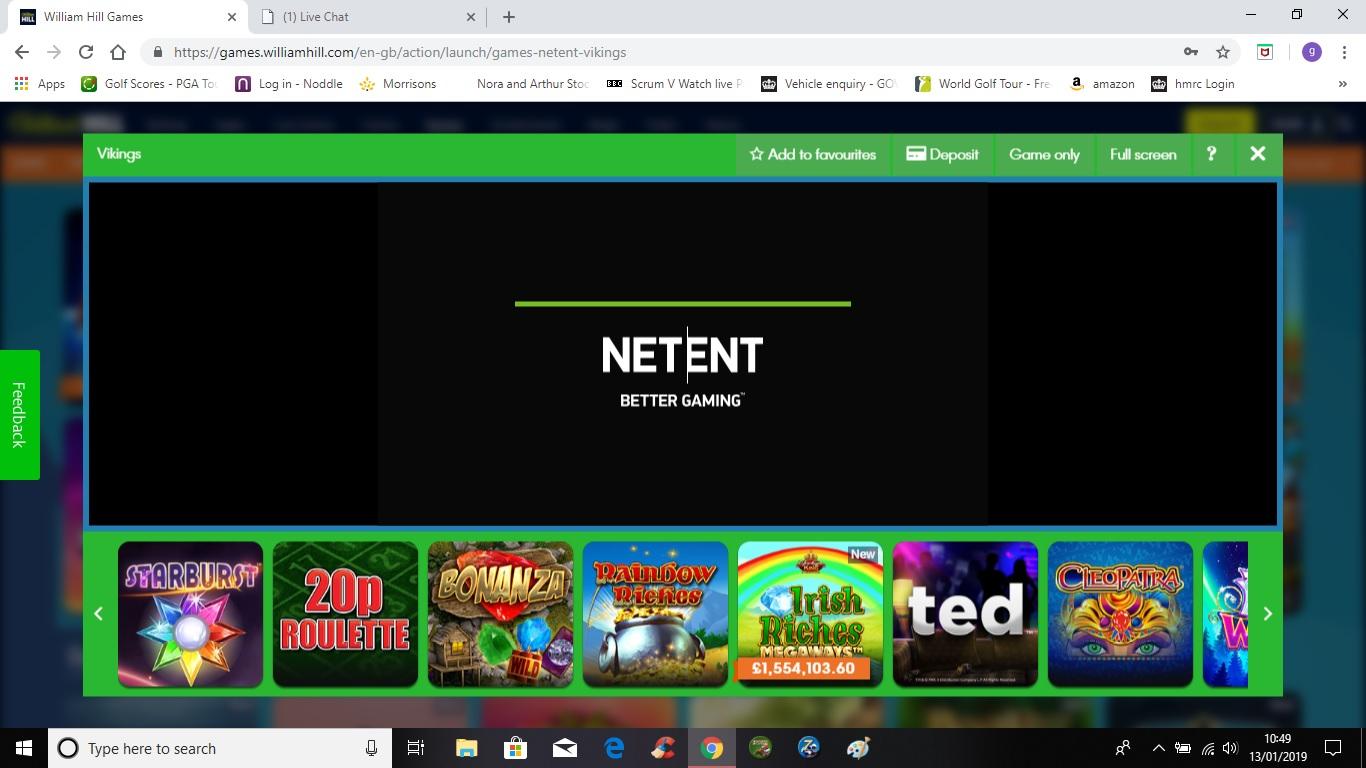The width and height of the screenshot is (1366, 768).
Task: Show previous games in carousel
Action: click(x=98, y=614)
